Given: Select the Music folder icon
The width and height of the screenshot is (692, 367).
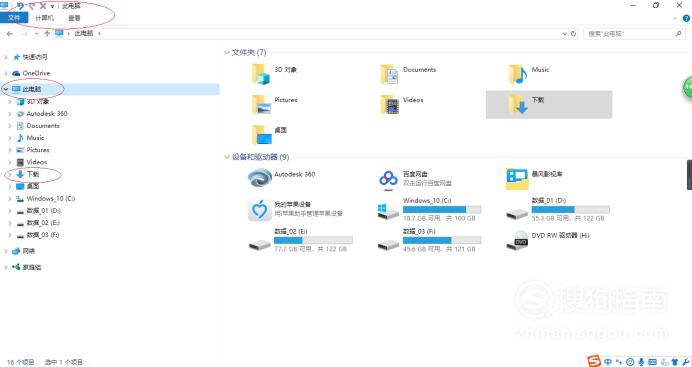Looking at the screenshot, I should click(x=518, y=75).
